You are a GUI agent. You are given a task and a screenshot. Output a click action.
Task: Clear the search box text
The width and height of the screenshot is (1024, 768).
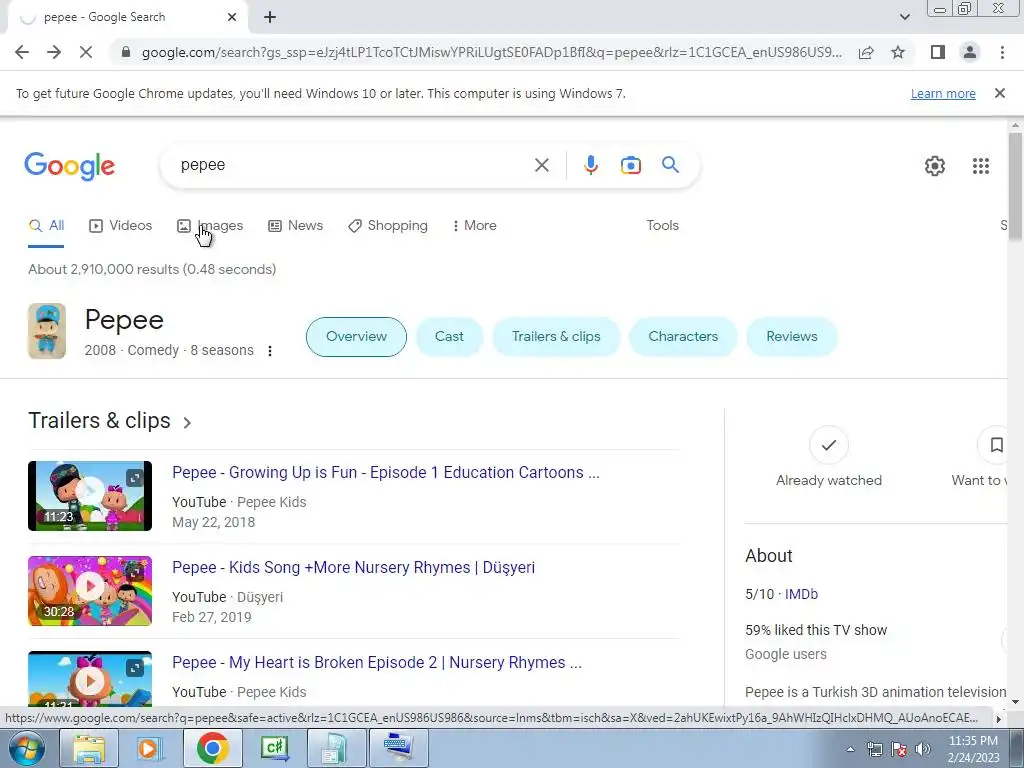(541, 165)
